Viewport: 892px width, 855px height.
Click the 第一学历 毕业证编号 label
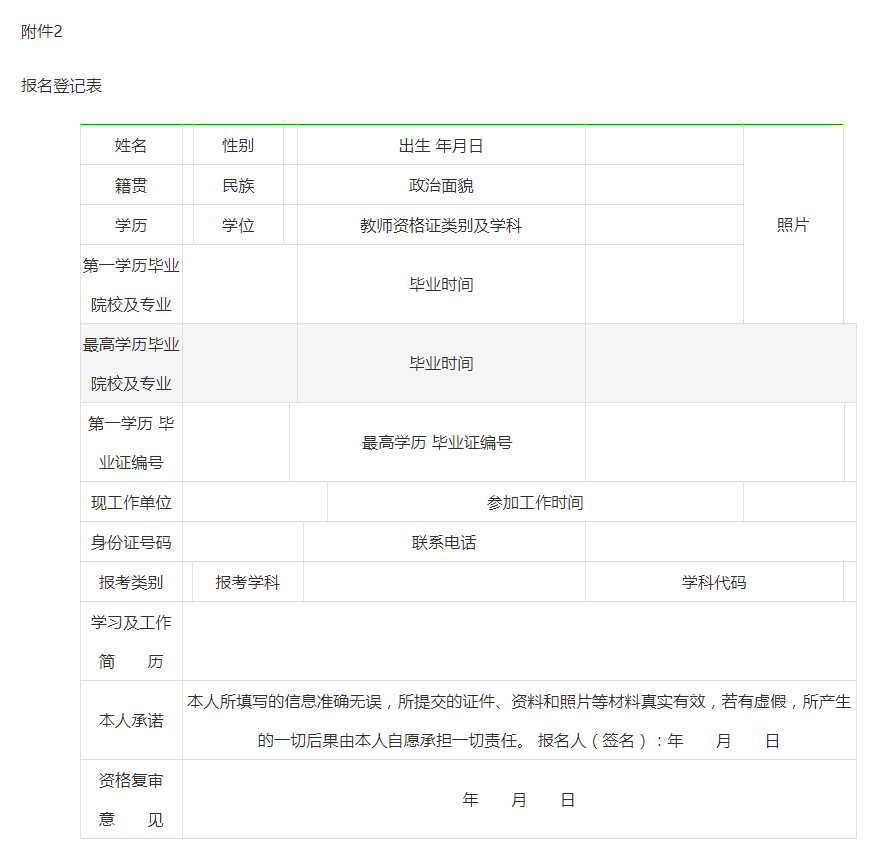pos(131,443)
